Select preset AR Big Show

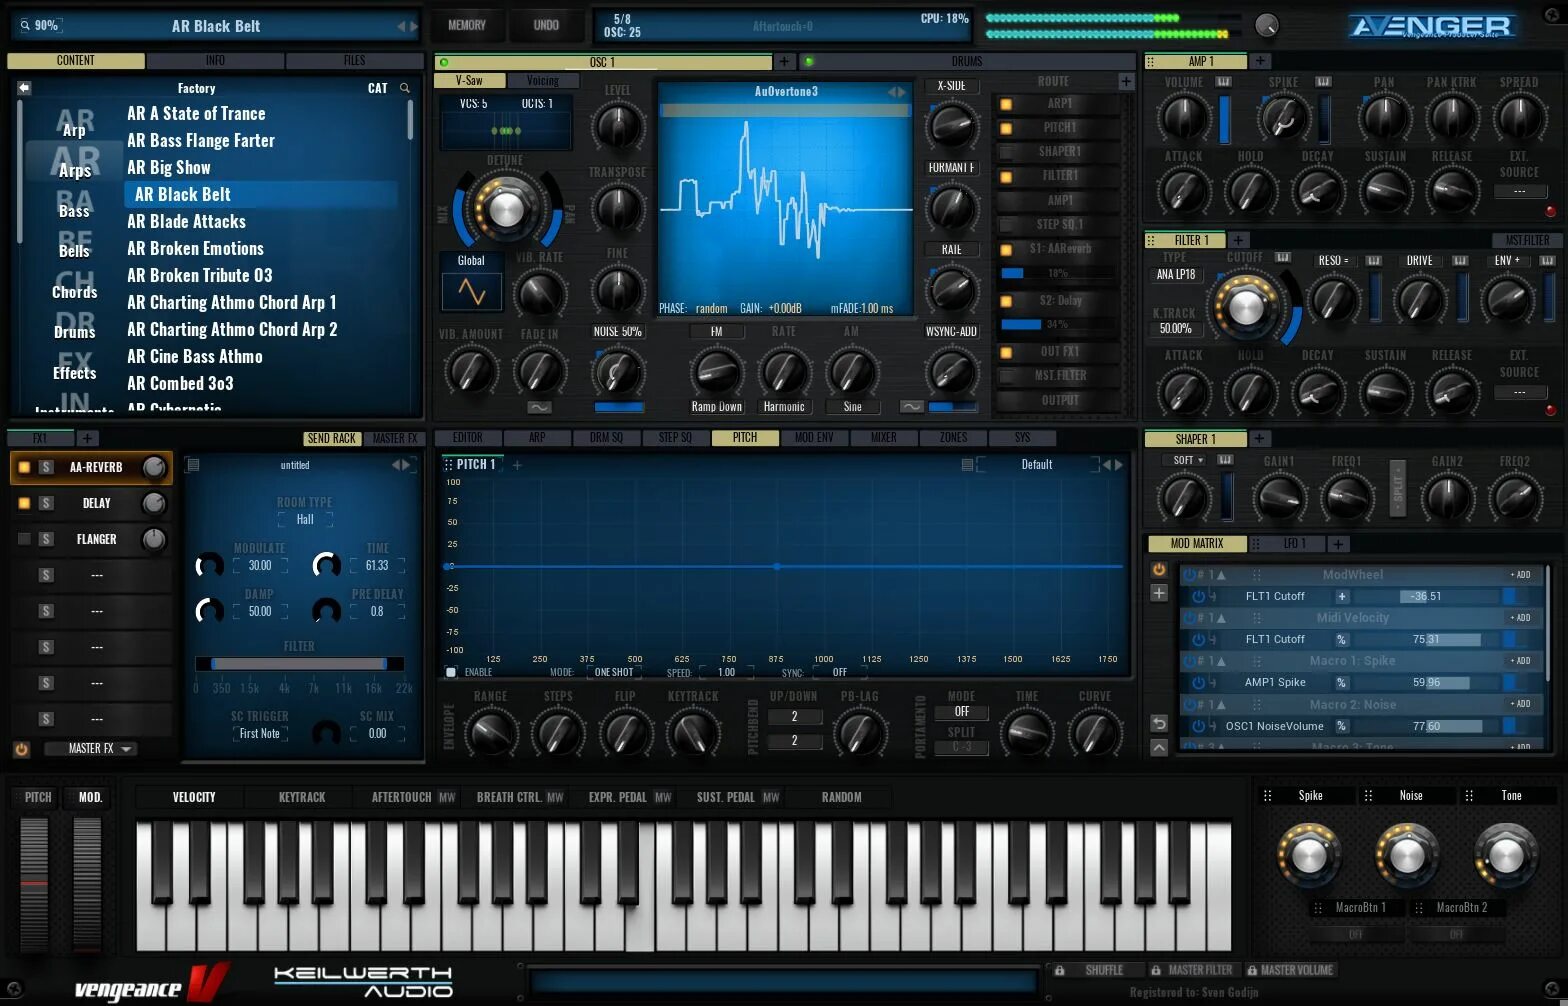[169, 168]
